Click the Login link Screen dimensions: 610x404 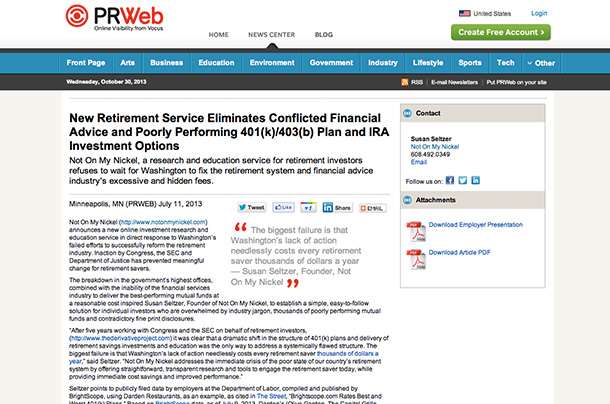[x=539, y=13]
